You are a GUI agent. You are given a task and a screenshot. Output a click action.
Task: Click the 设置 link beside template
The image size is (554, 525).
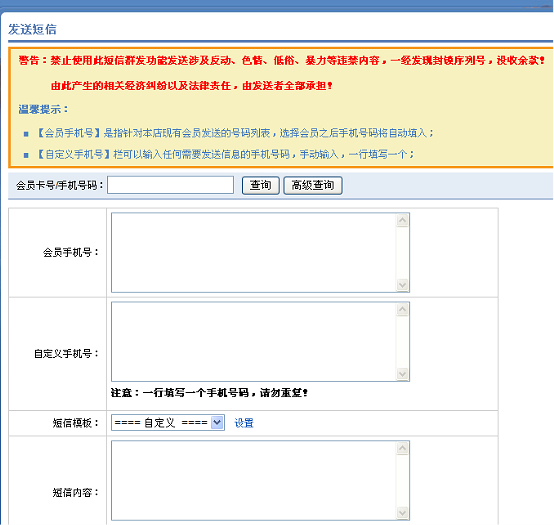(x=244, y=423)
